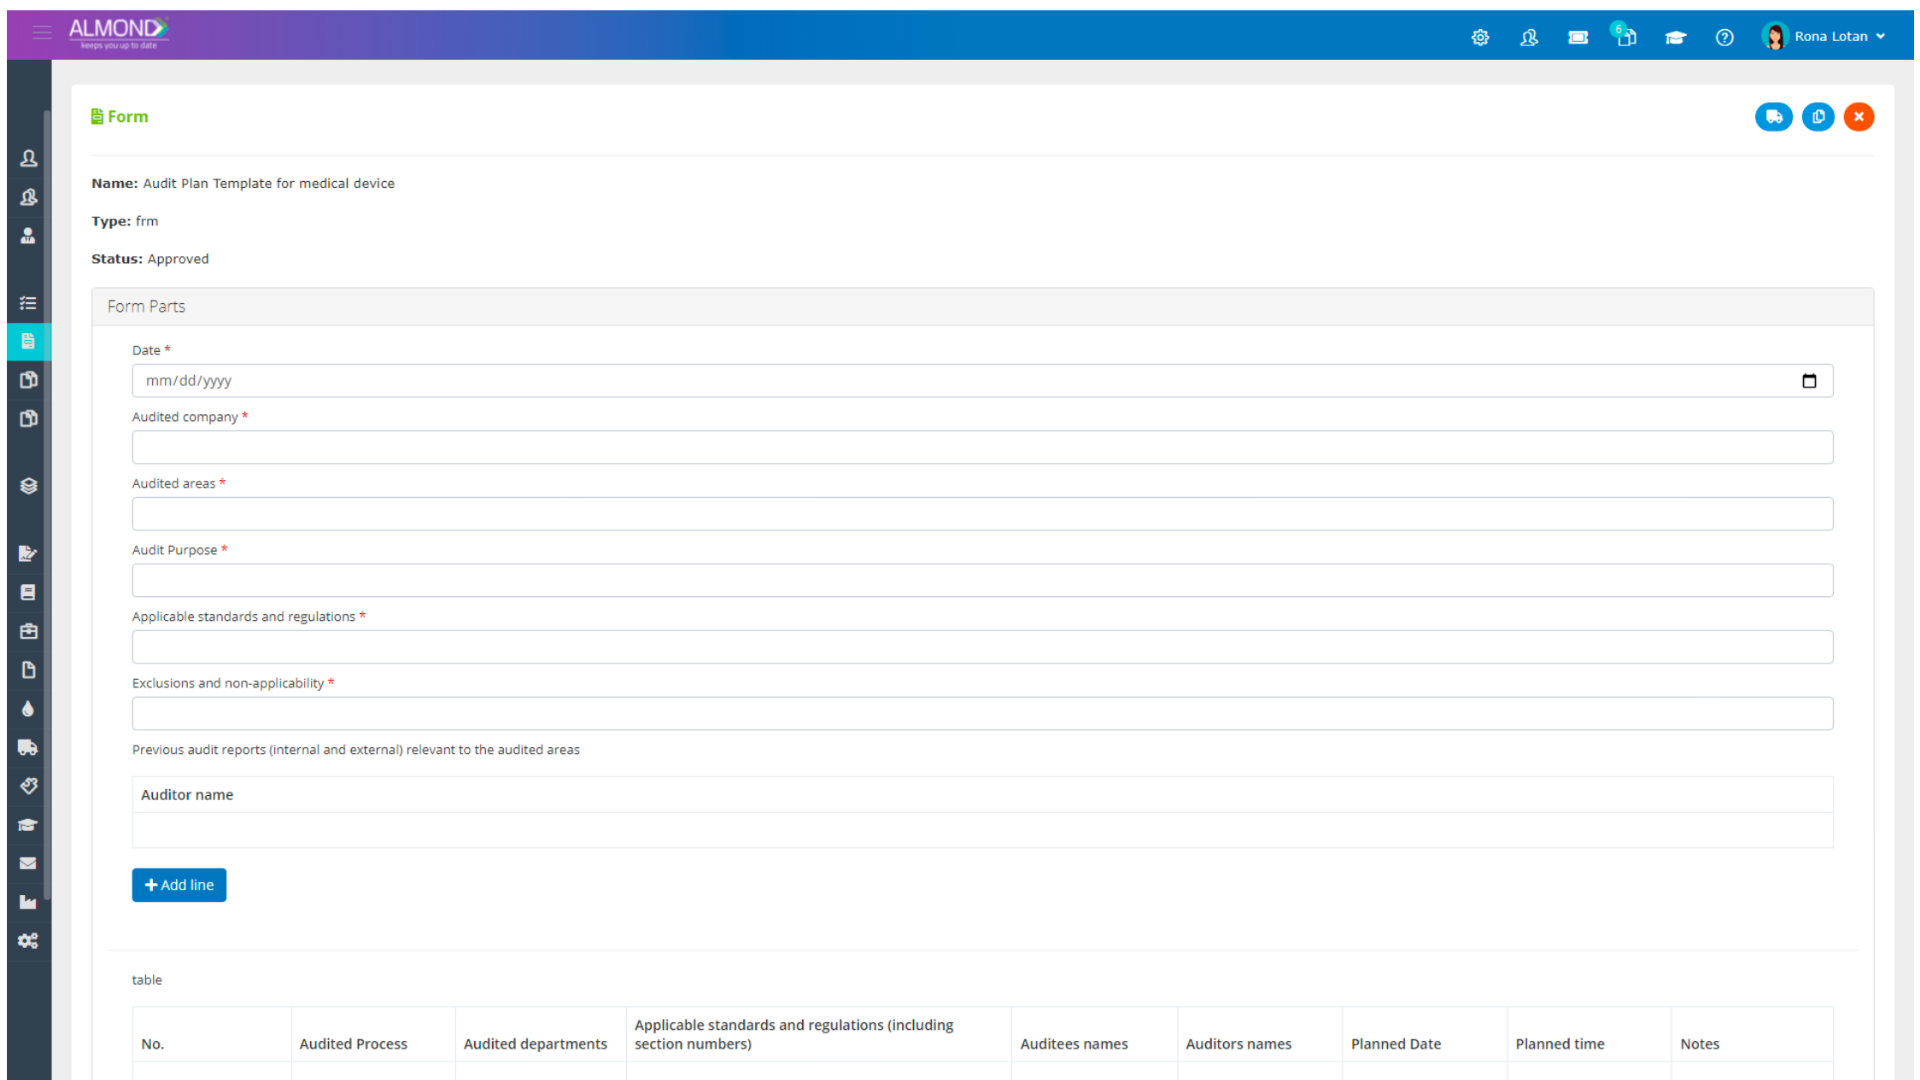Open the briefcase icon in the sidebar
This screenshot has width=1920, height=1080.
point(28,631)
